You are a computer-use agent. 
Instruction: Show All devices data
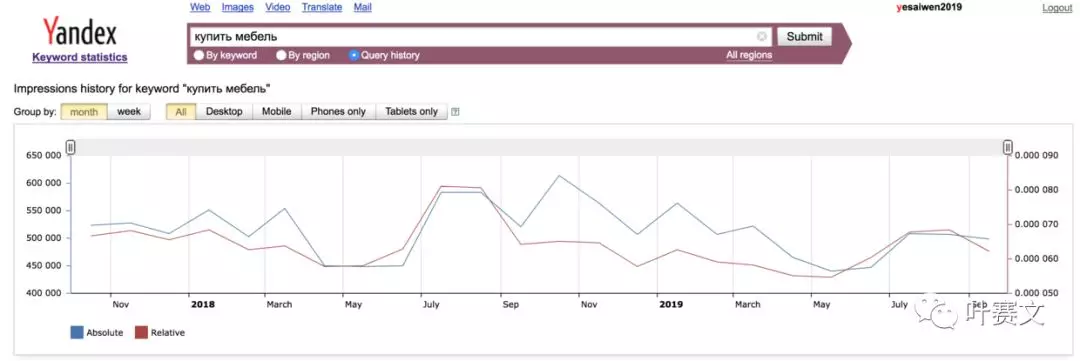pyautogui.click(x=181, y=112)
